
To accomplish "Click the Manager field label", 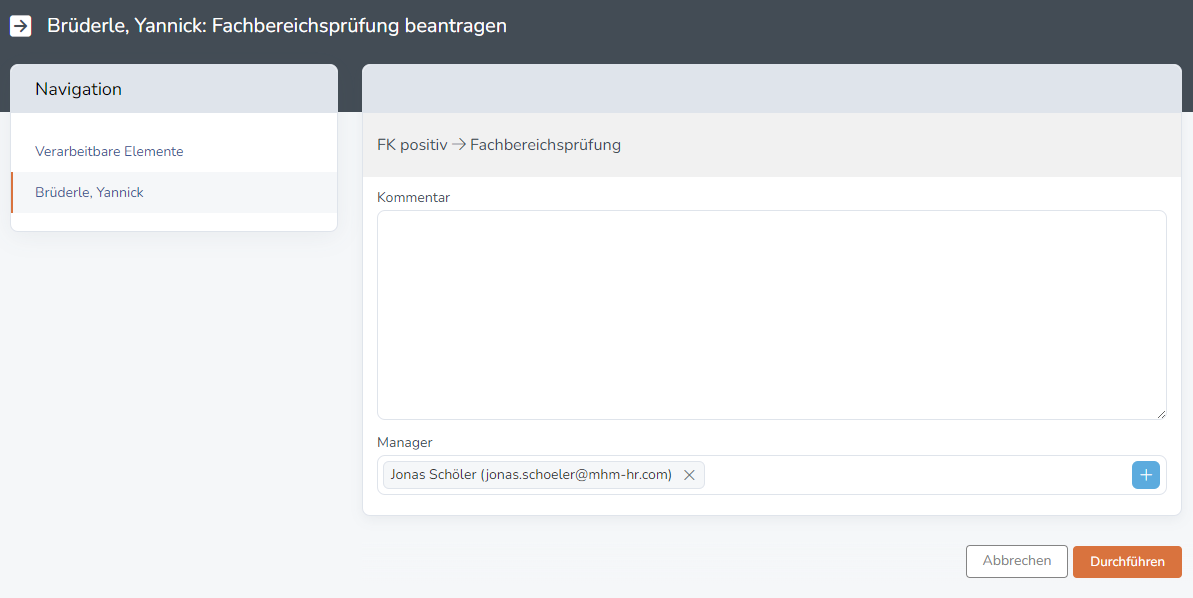I will [x=405, y=442].
